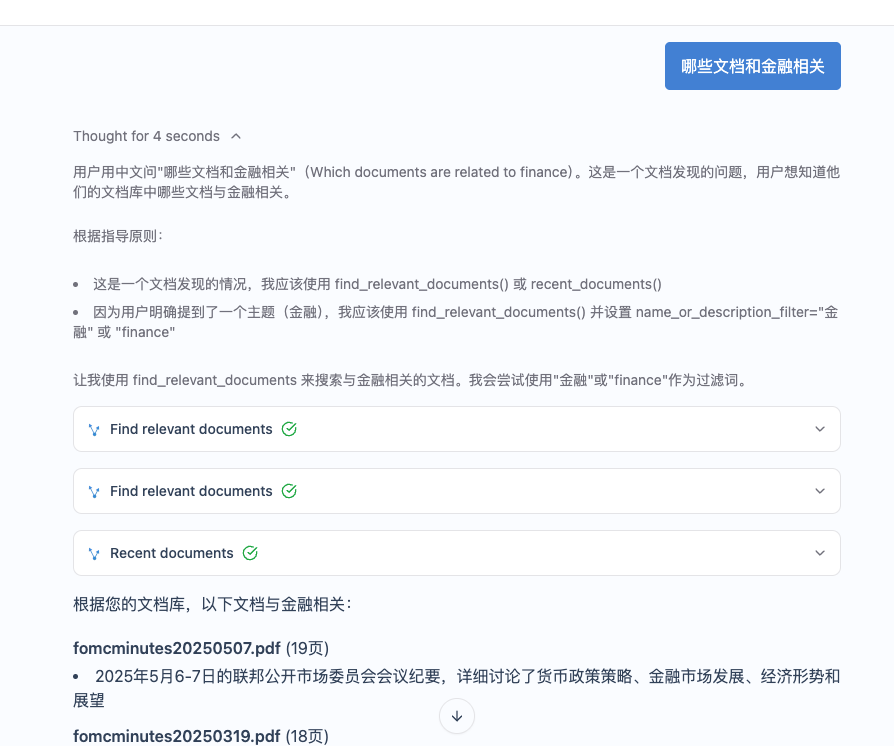Click the green checkmark beside second Find relevant documents
894x746 pixels.
pyautogui.click(x=289, y=490)
